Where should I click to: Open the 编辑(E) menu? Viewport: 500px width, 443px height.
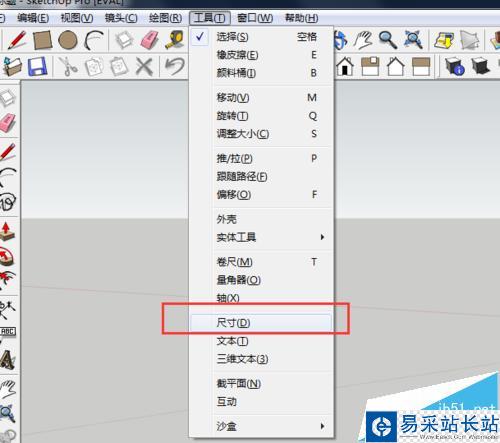33,18
